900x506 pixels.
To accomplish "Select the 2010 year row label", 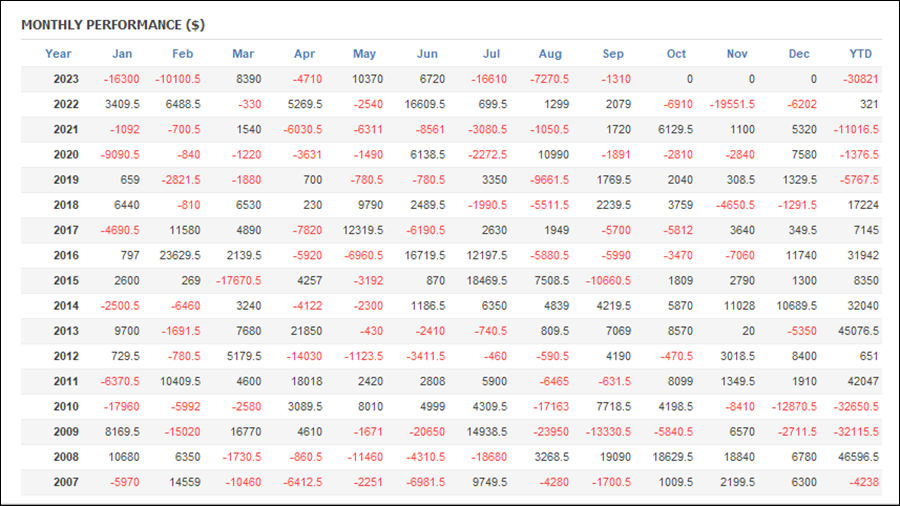I will point(66,407).
